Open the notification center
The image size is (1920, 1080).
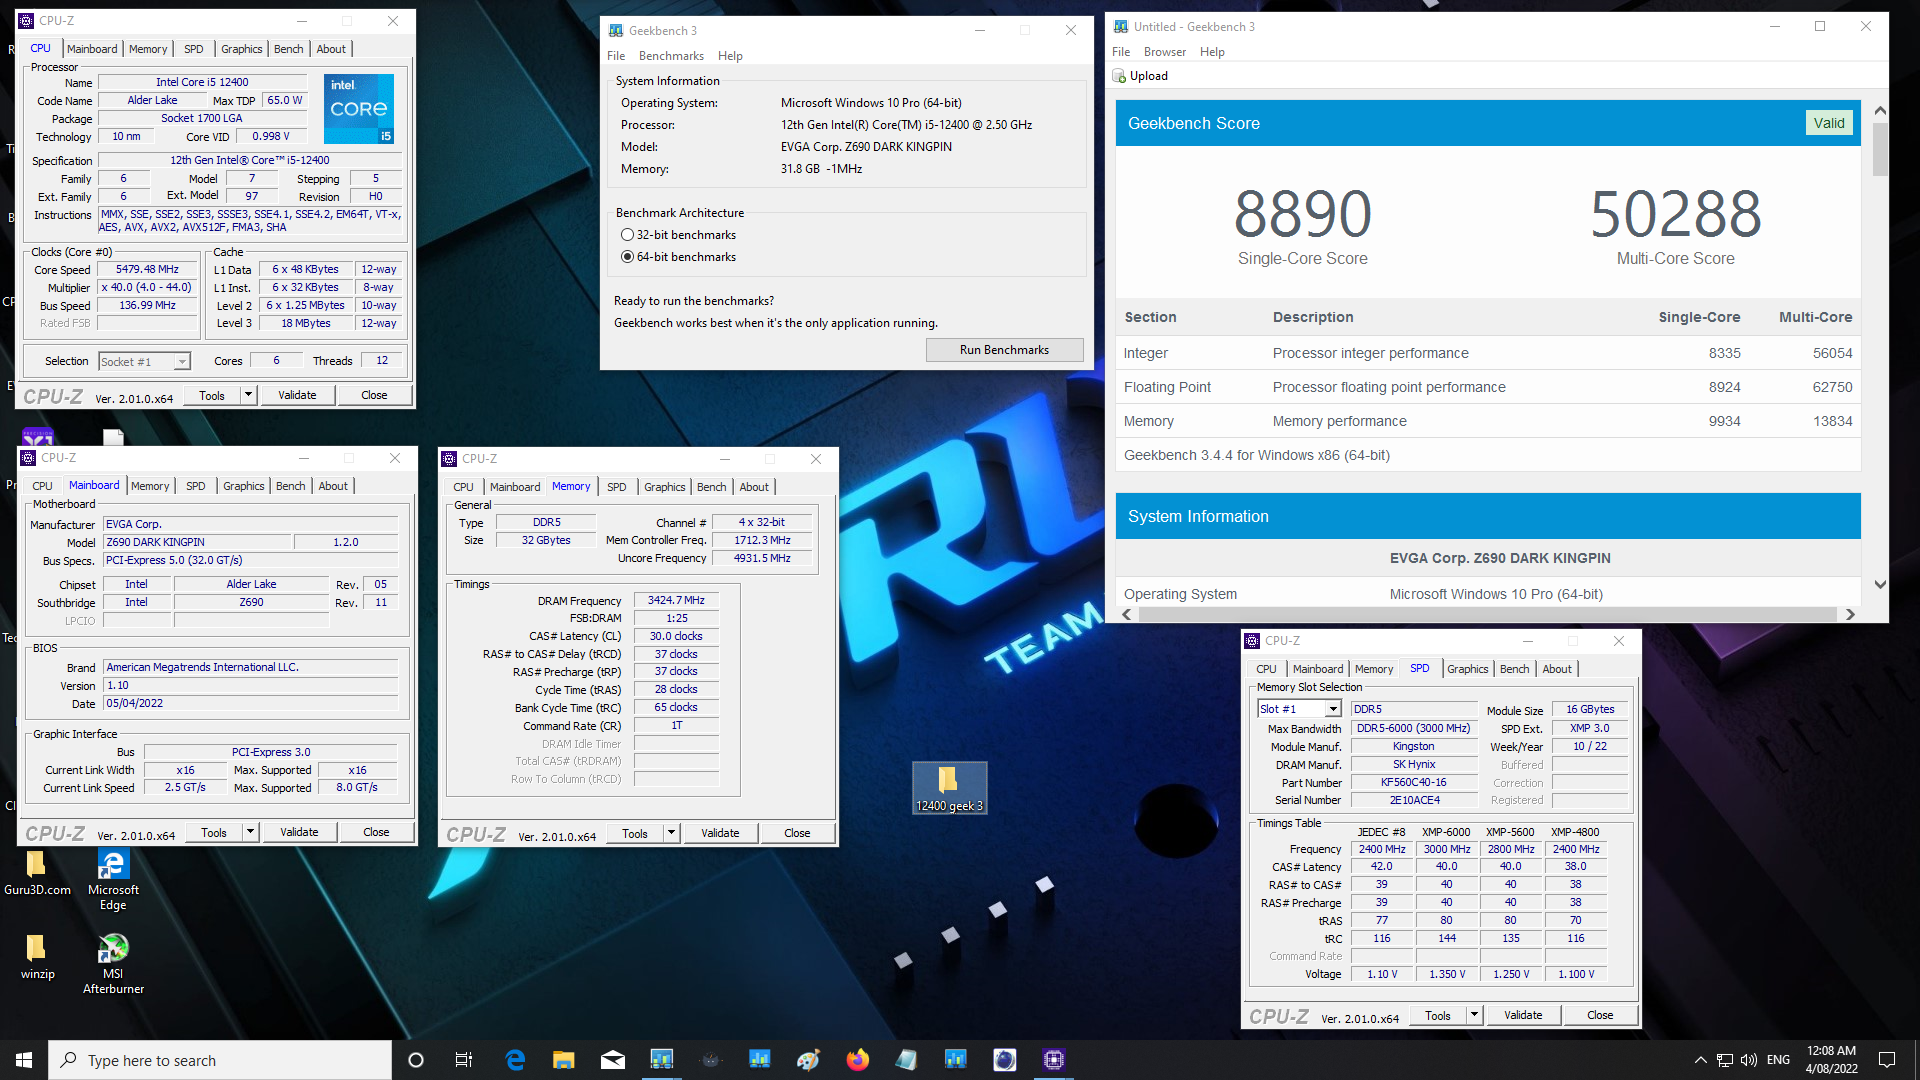[x=1887, y=1060]
